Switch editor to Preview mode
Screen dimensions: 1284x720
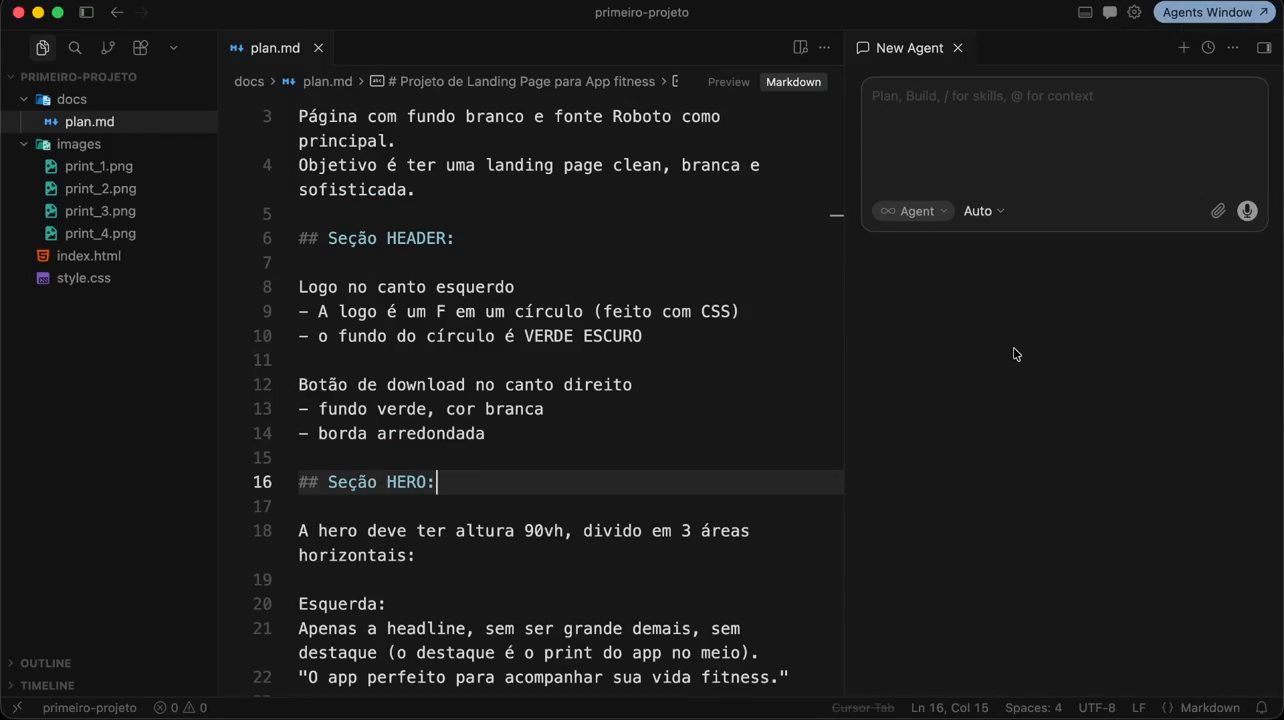point(728,82)
